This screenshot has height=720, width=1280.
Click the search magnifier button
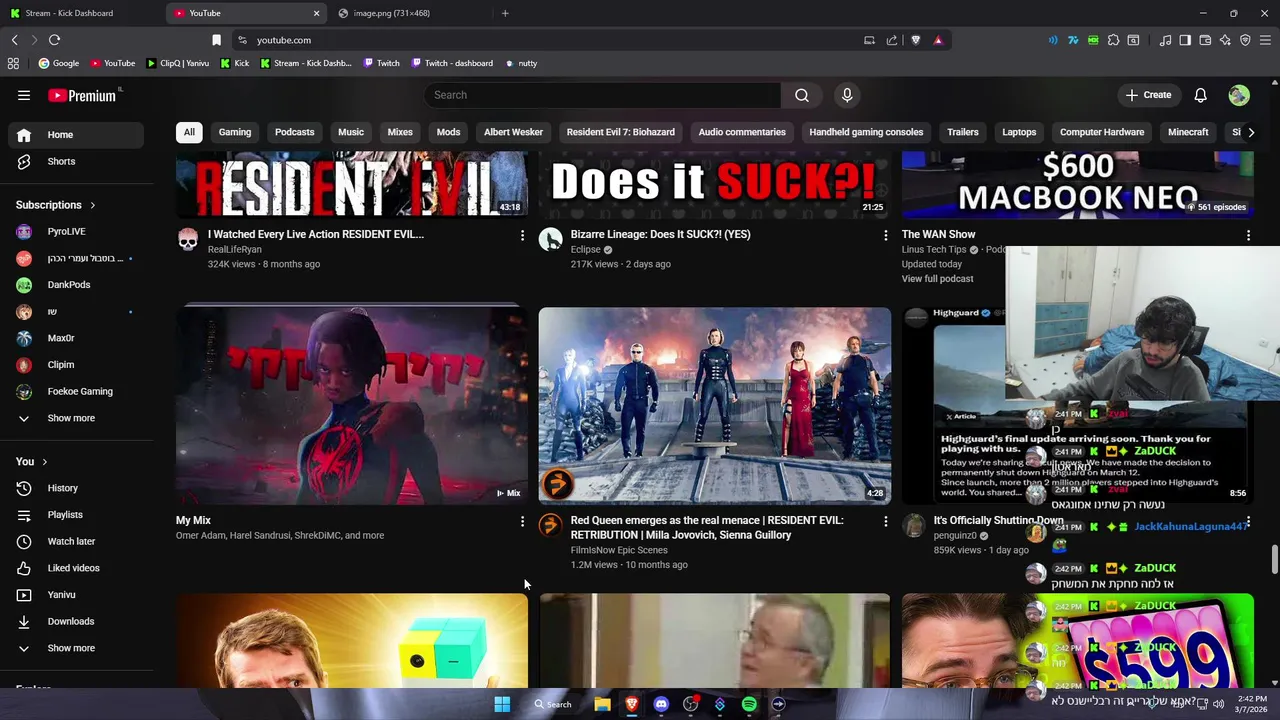coord(802,95)
